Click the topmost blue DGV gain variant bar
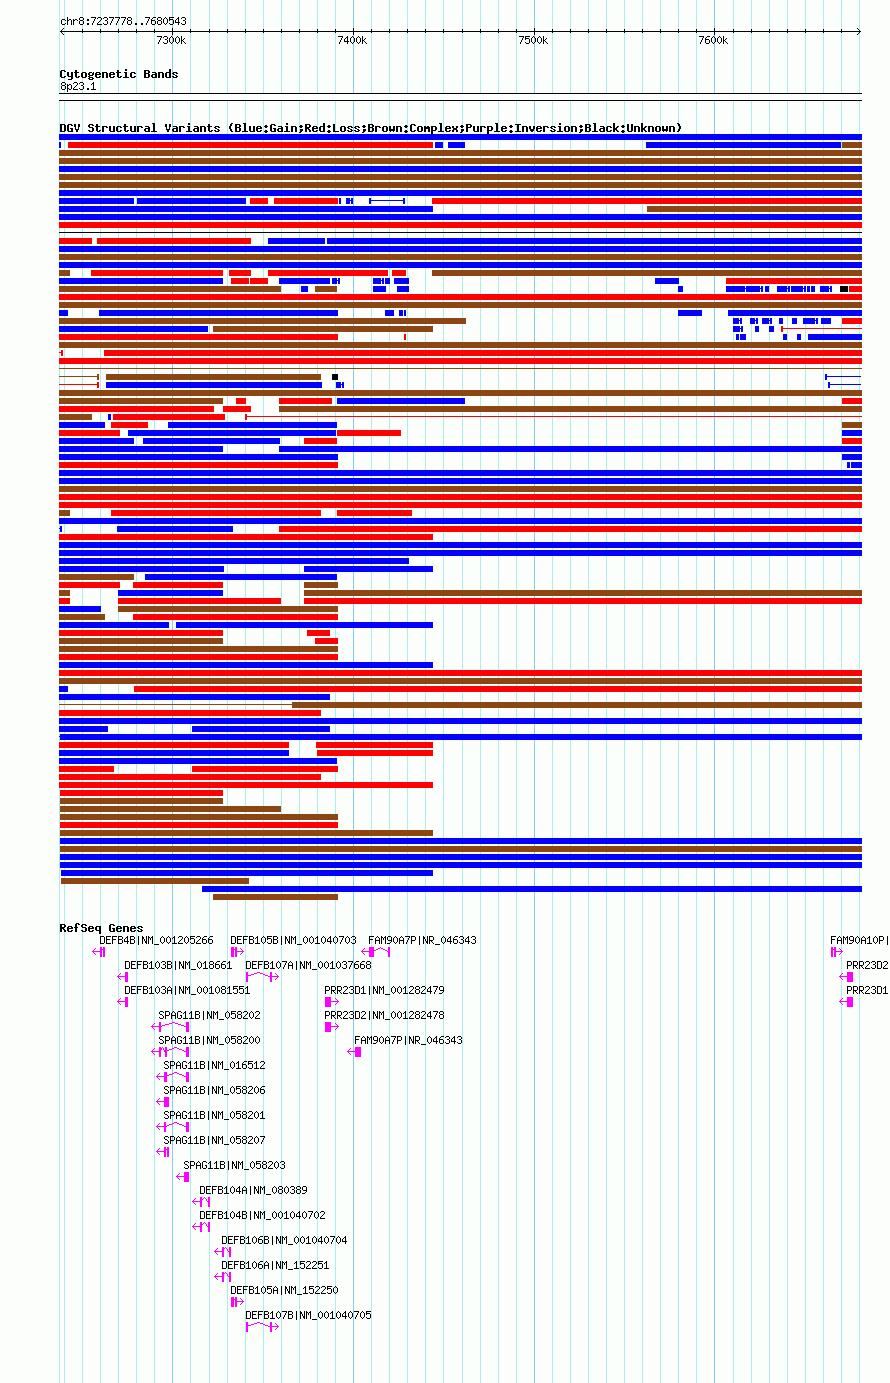Image resolution: width=890 pixels, height=1383 pixels. [x=460, y=137]
